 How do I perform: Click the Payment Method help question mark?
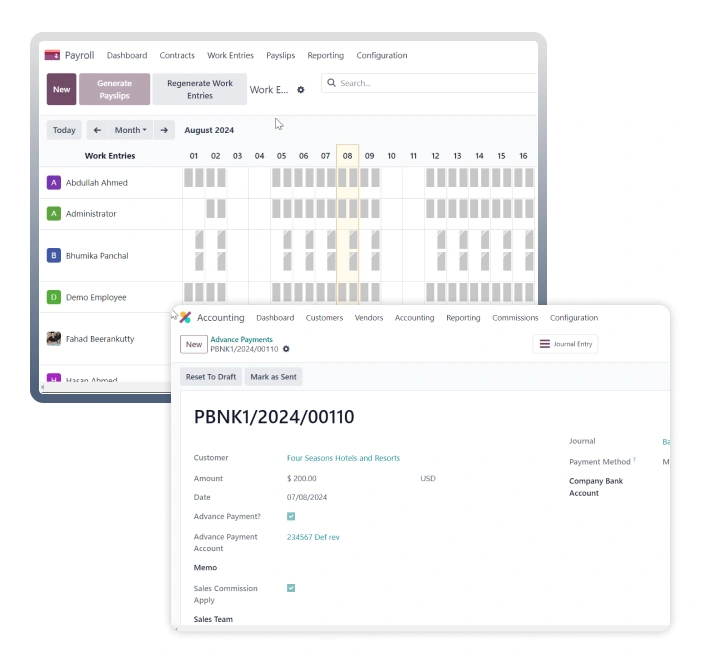click(634, 459)
